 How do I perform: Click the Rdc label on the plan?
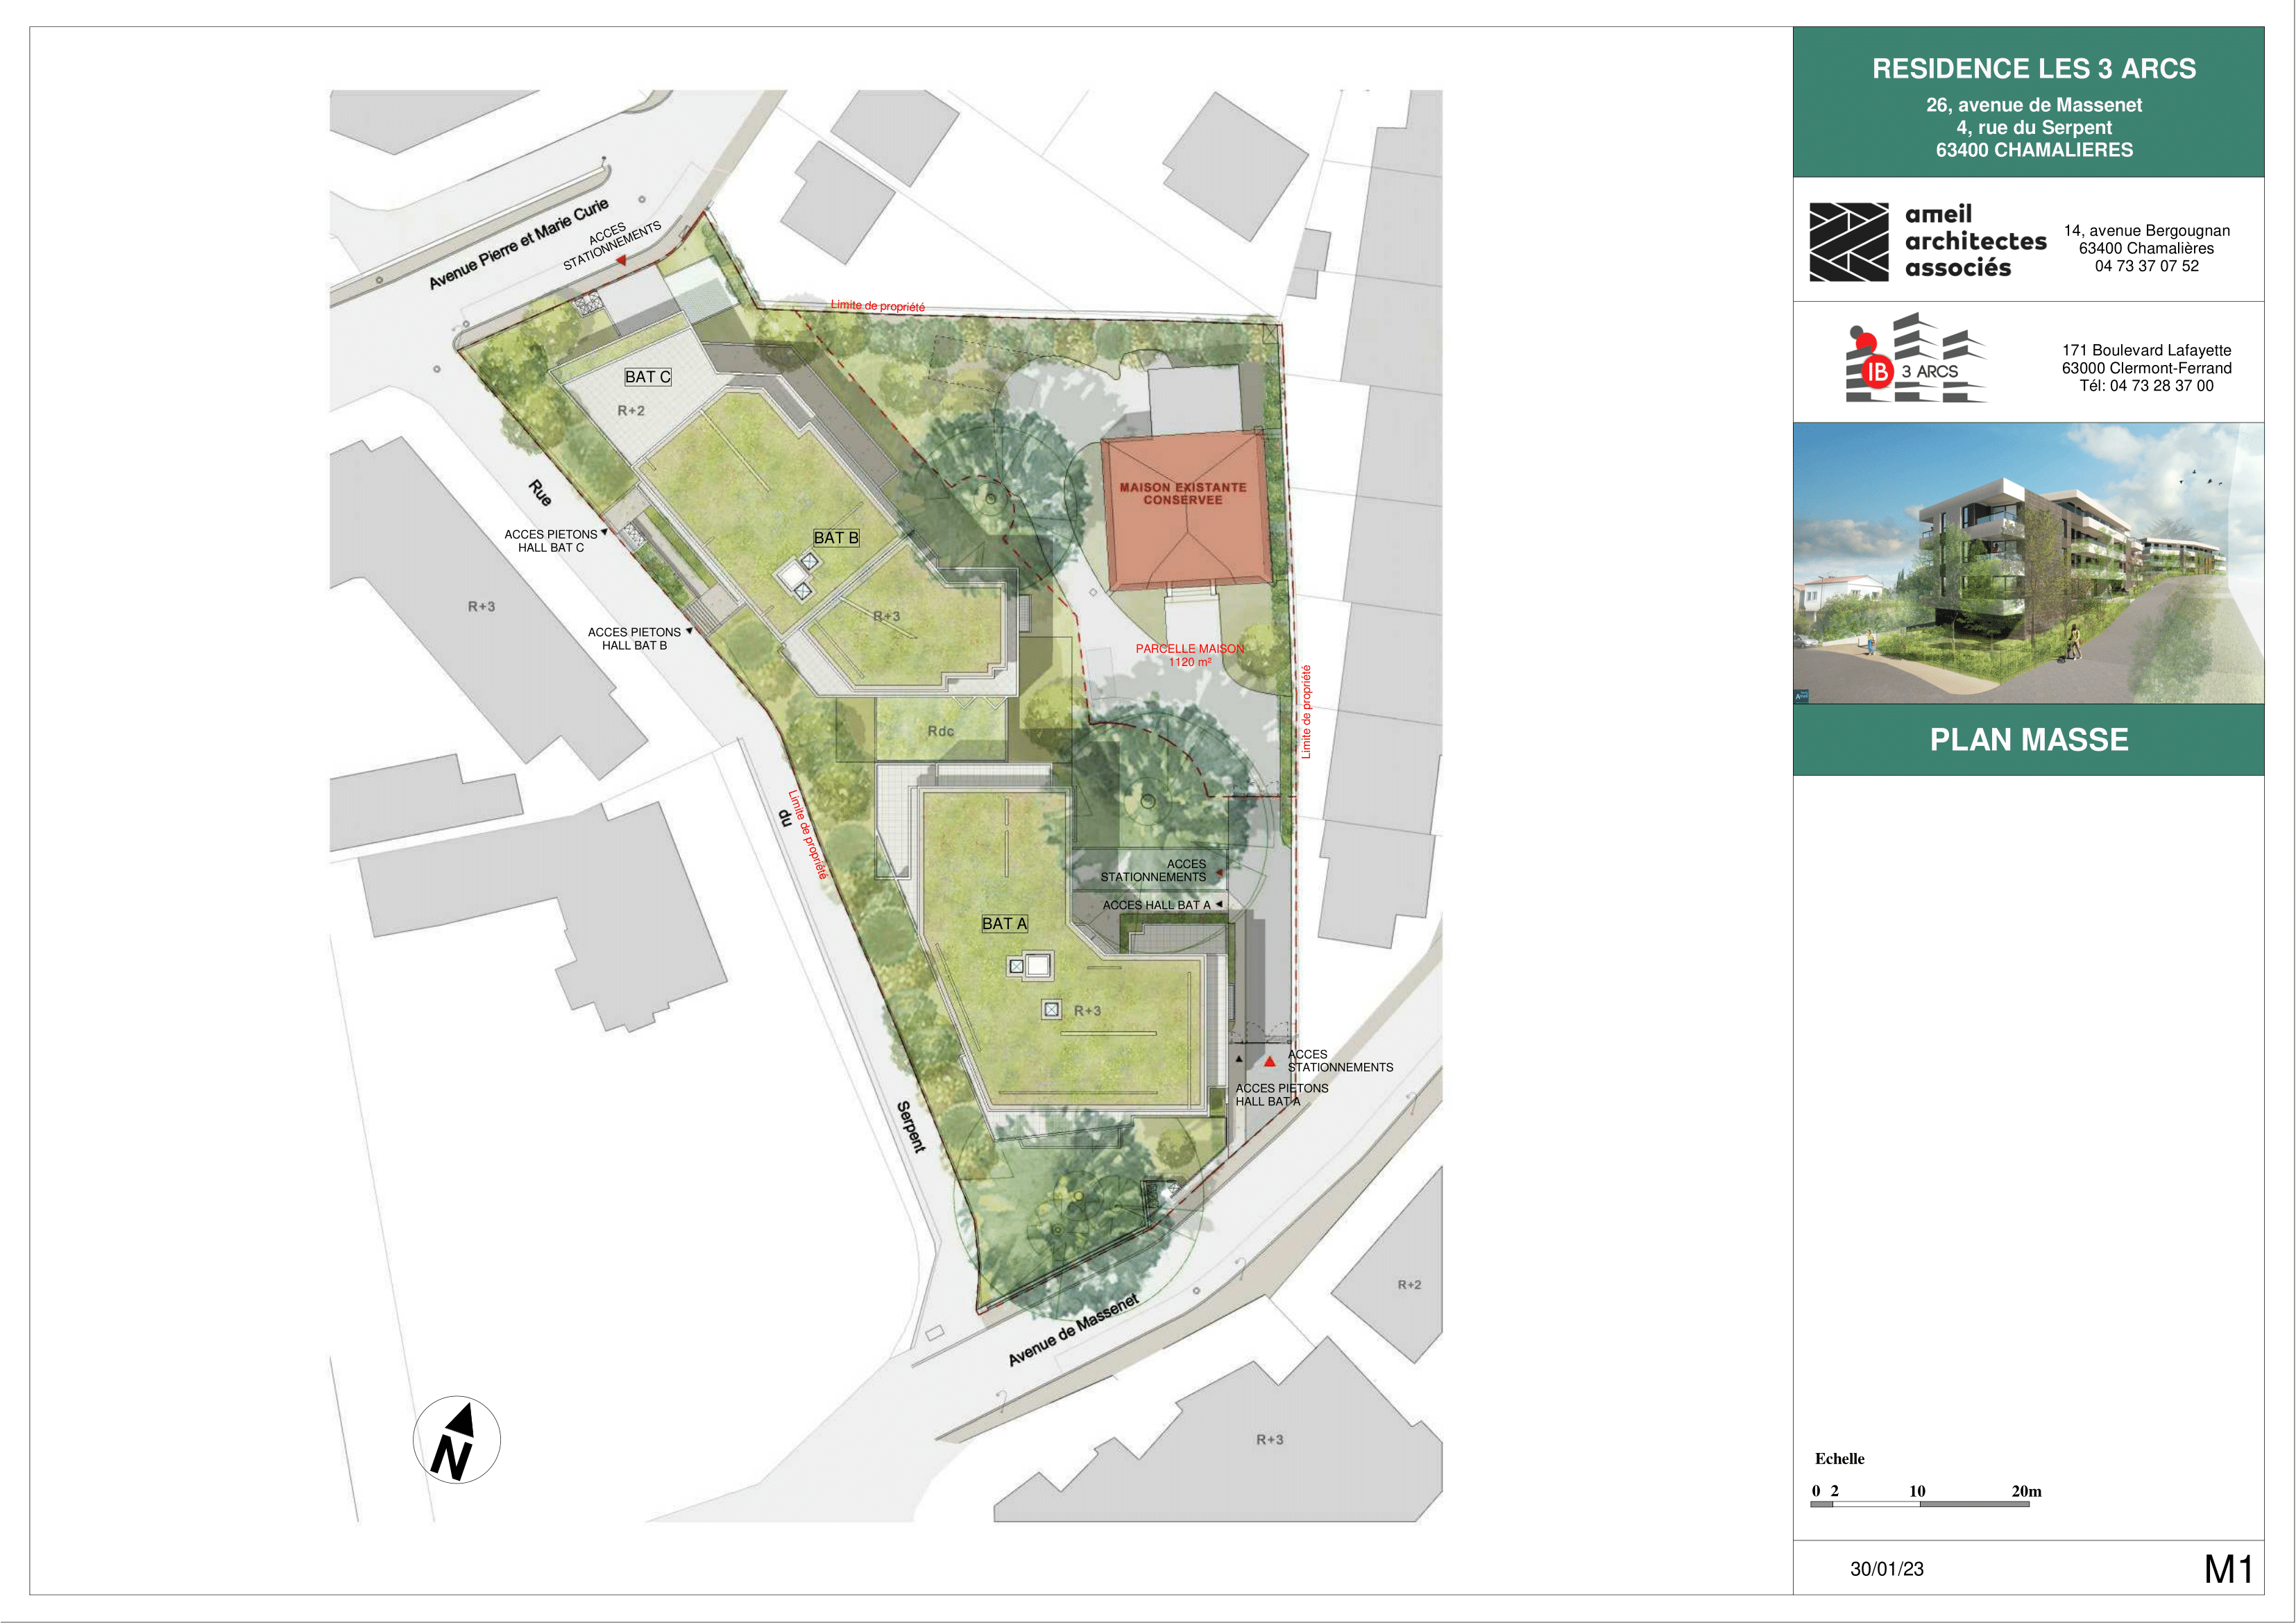tap(940, 732)
